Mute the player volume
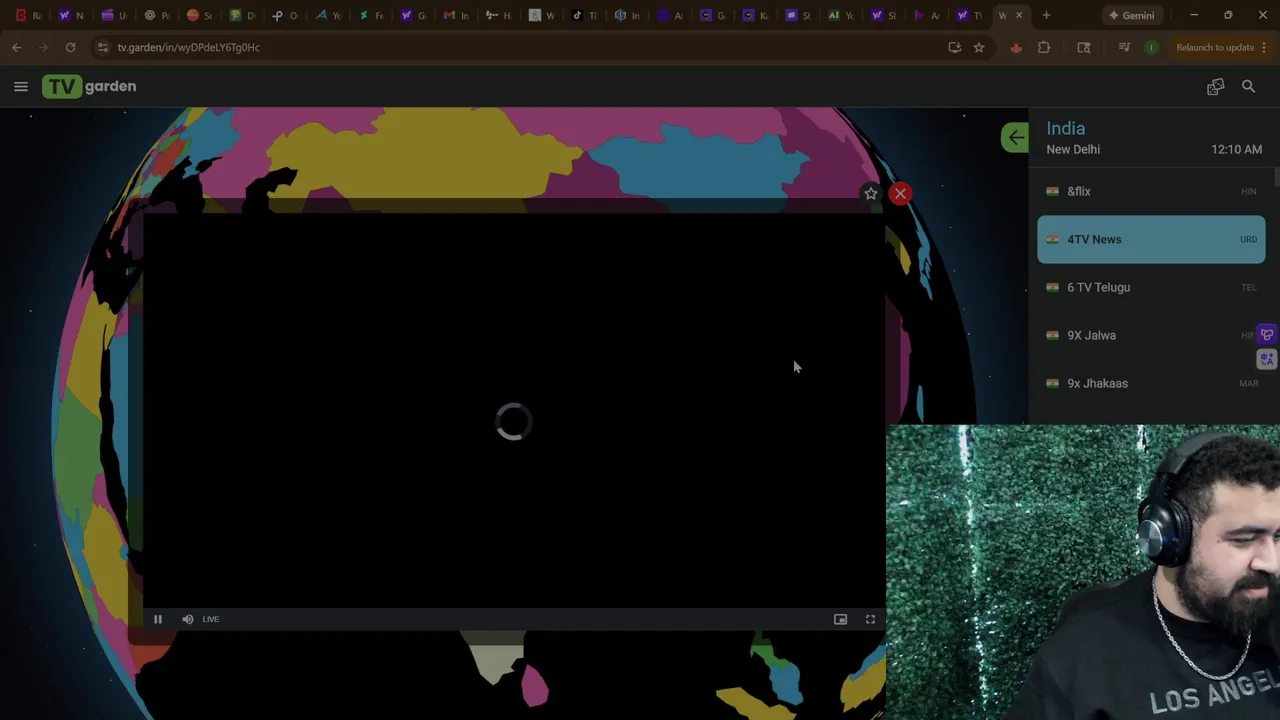The width and height of the screenshot is (1280, 720). click(x=187, y=619)
